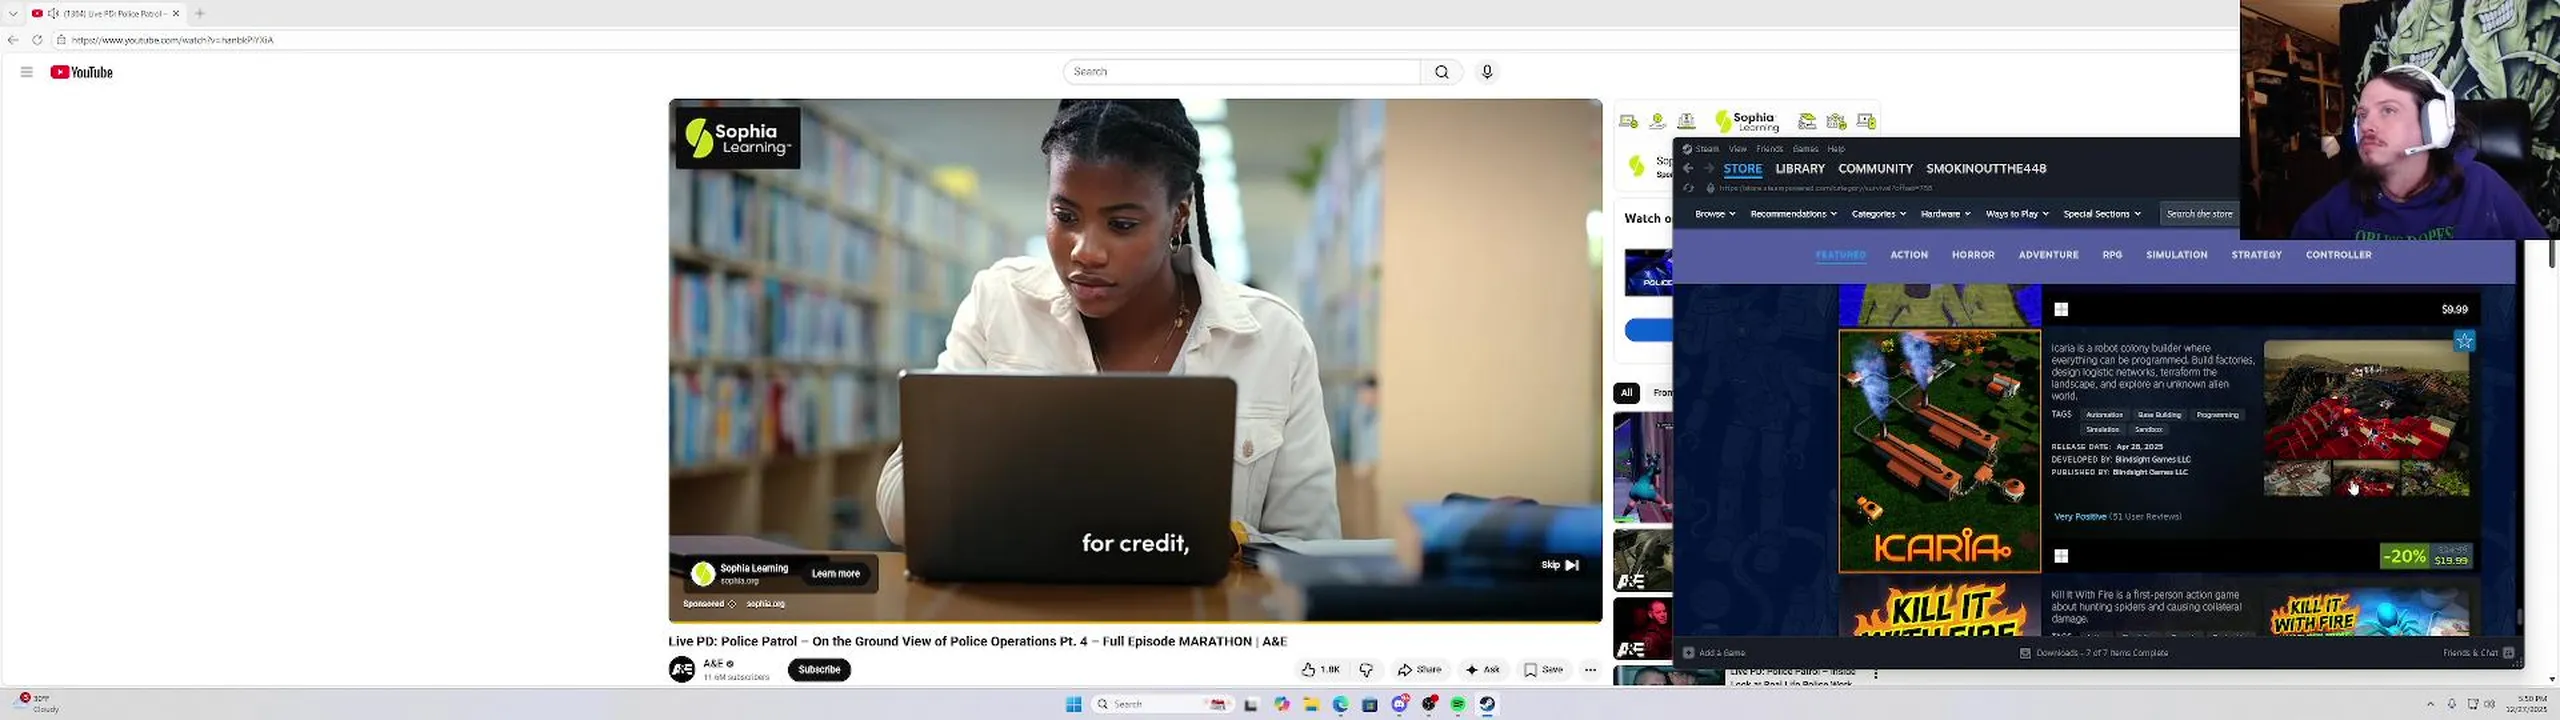Switch to the Steam COMMUNITY section
The image size is (2560, 720).
[1875, 169]
